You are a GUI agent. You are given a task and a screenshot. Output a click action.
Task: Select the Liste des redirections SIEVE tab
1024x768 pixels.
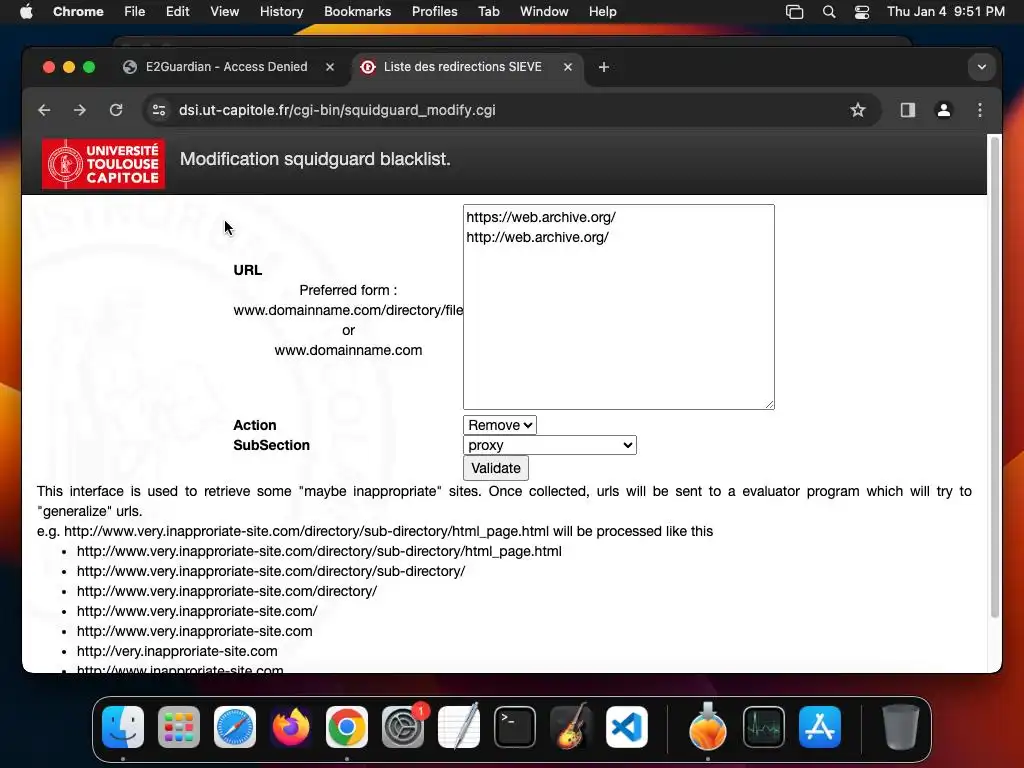click(x=462, y=67)
